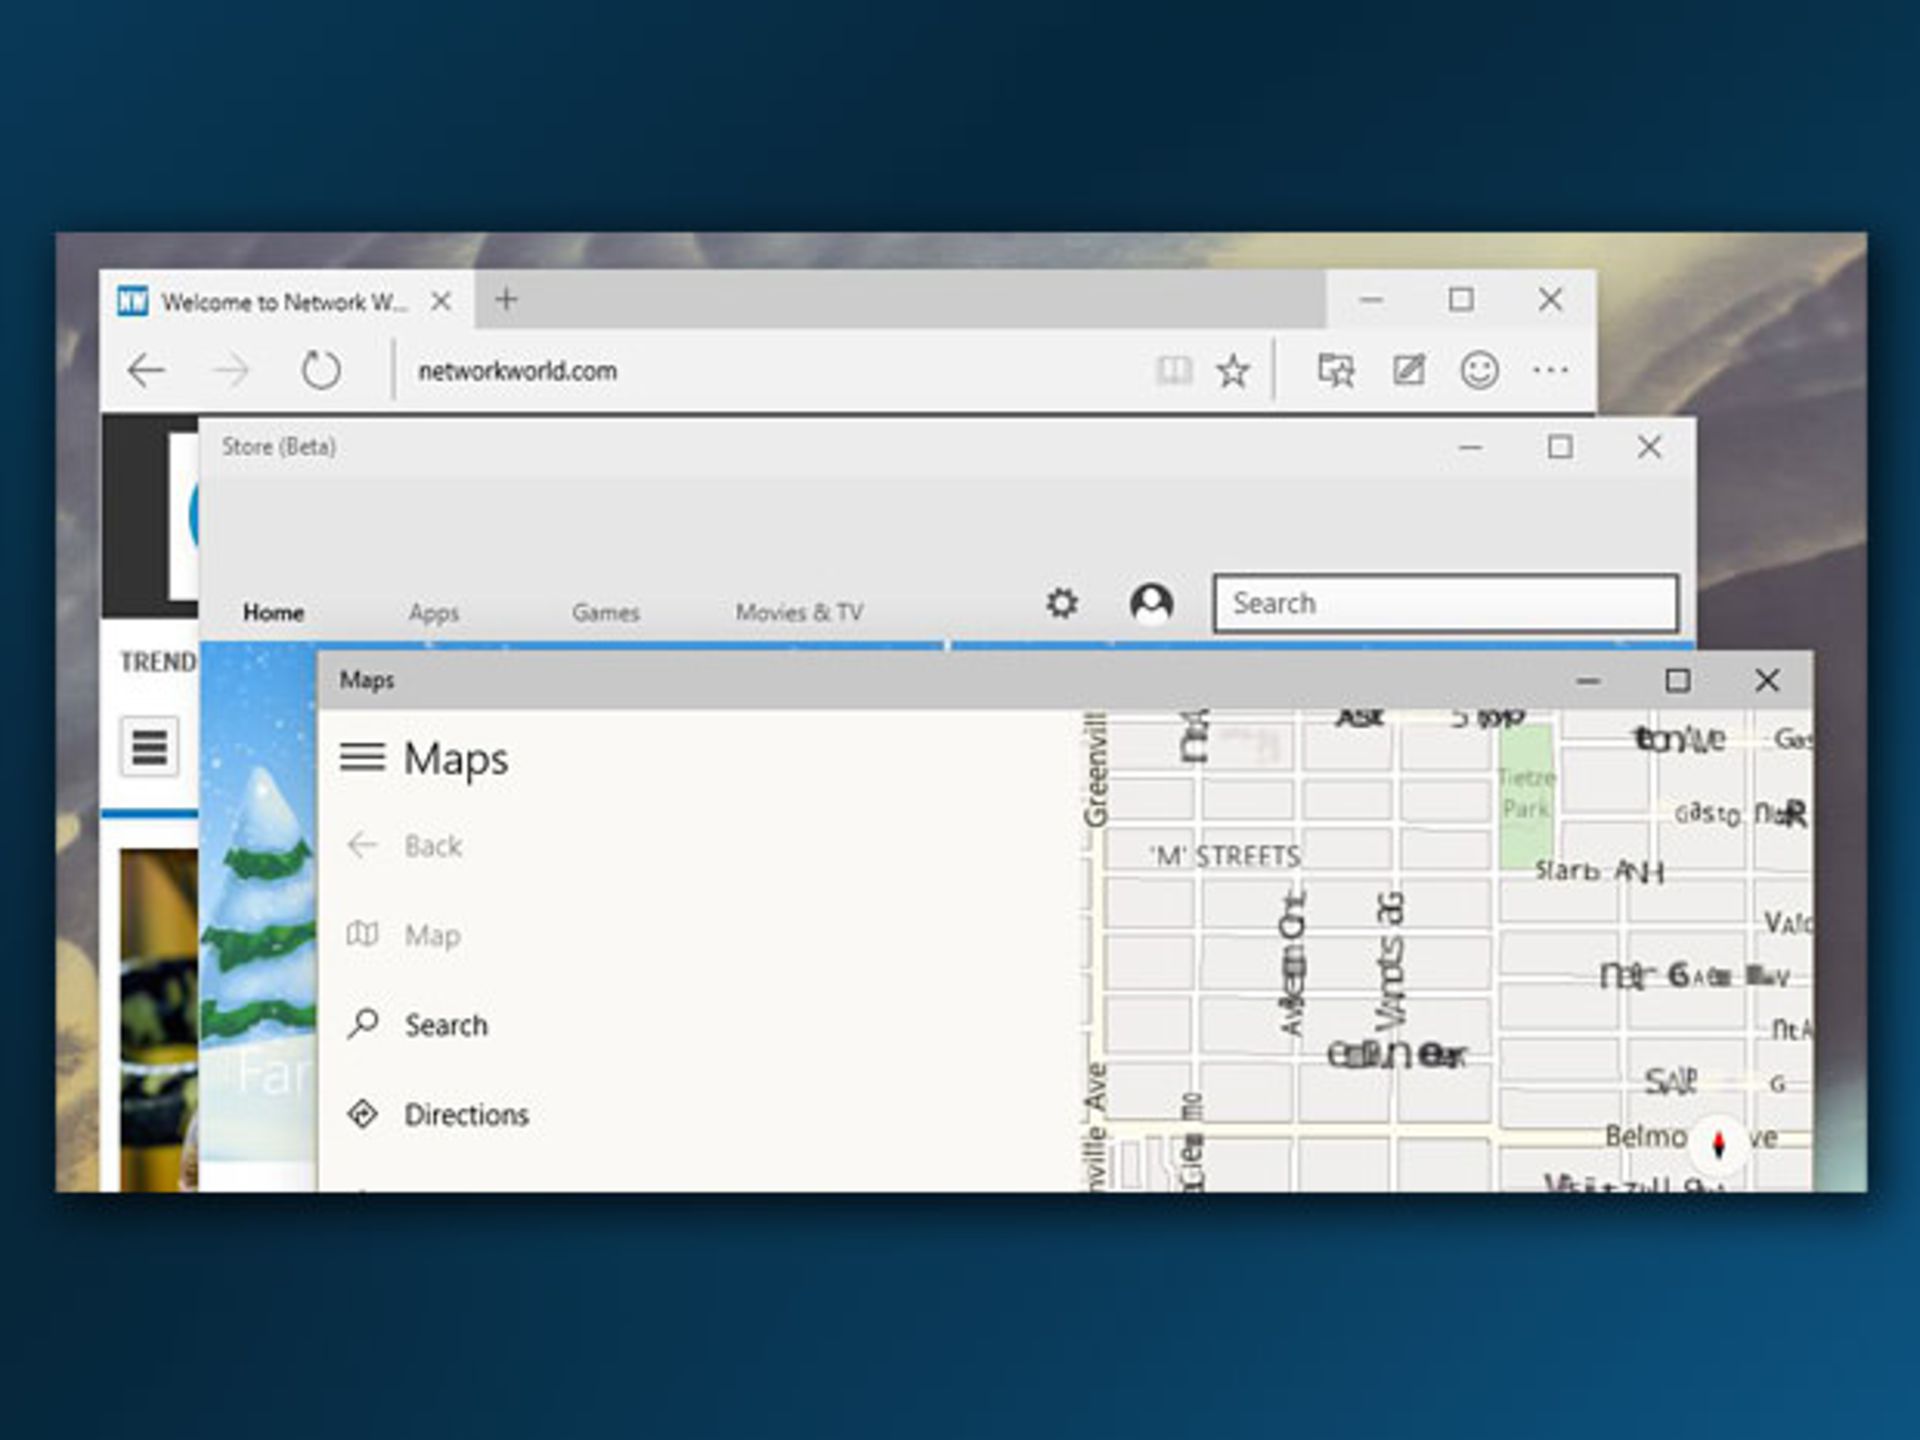Image resolution: width=1920 pixels, height=1440 pixels.
Task: Click the Edge back arrow
Action: tap(146, 371)
